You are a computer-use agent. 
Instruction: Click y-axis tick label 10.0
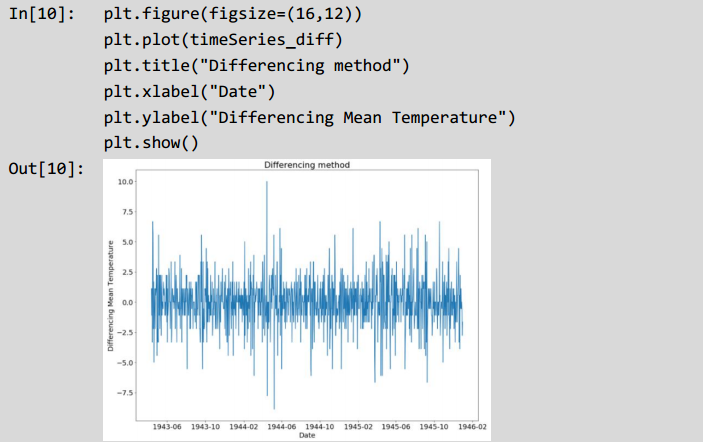[x=126, y=182]
